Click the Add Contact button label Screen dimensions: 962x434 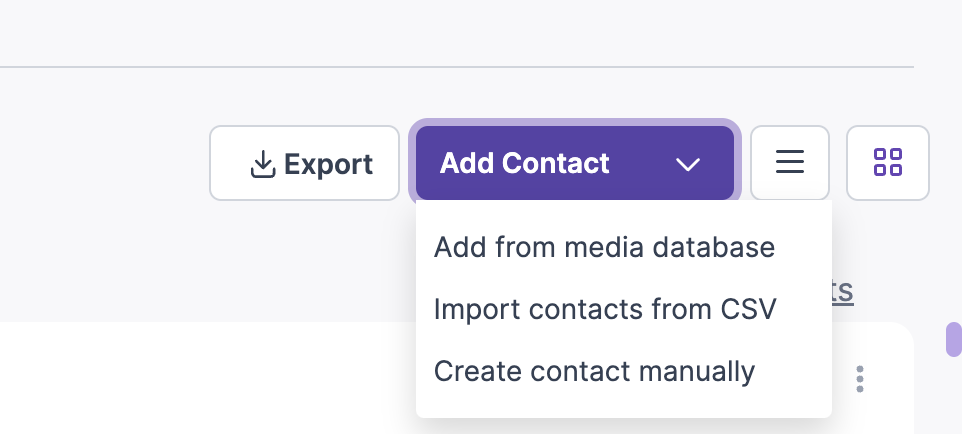tap(525, 163)
